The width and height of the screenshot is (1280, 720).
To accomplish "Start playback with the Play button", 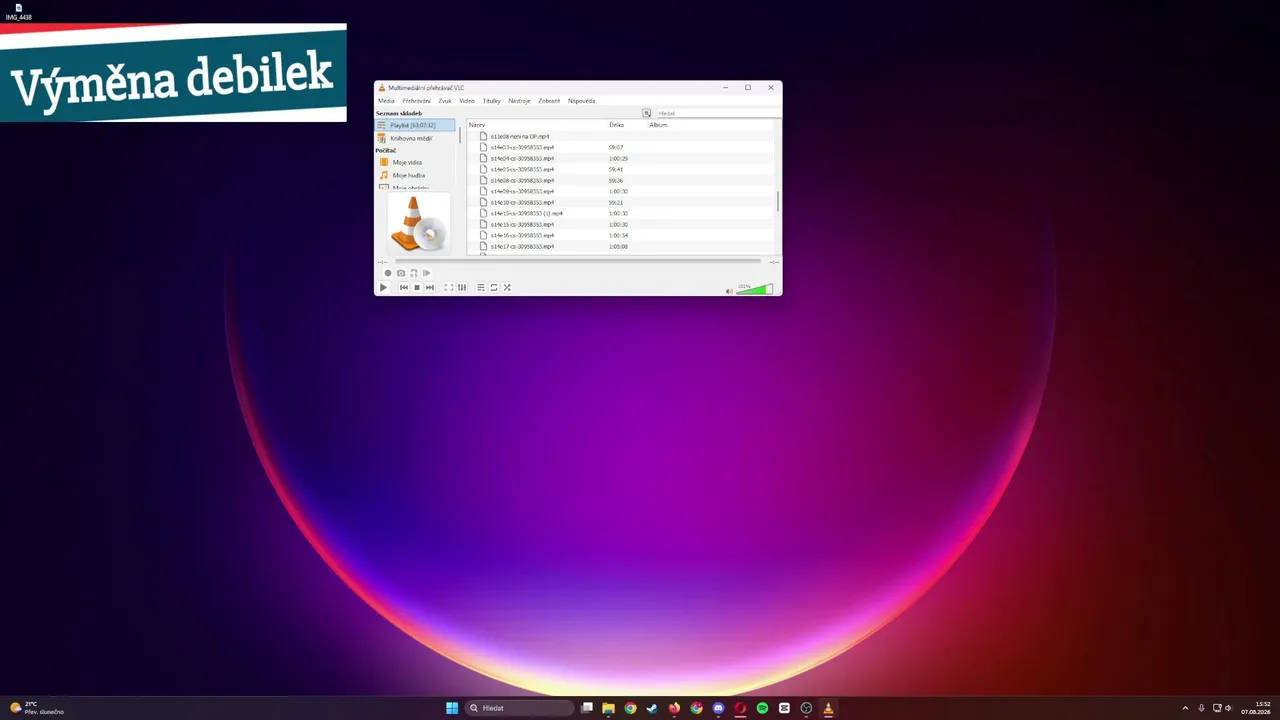I will (x=383, y=287).
